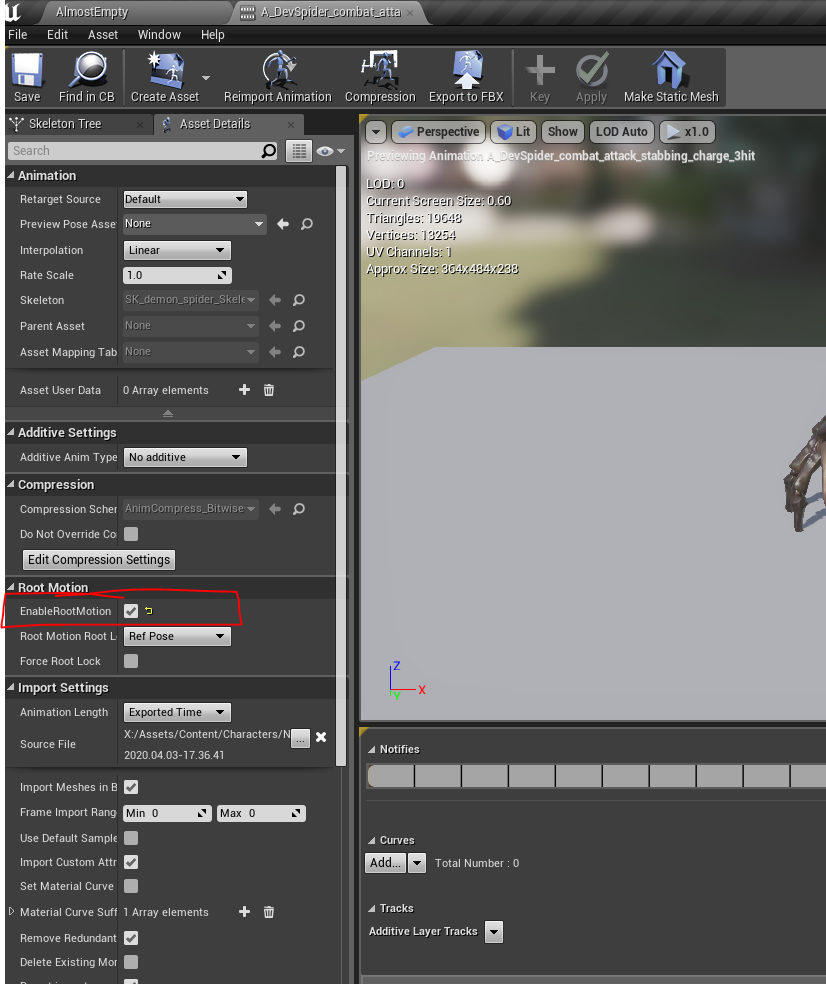Screen dimensions: 826x984
Task: Open the Compression toolbar tool
Action: 380,72
